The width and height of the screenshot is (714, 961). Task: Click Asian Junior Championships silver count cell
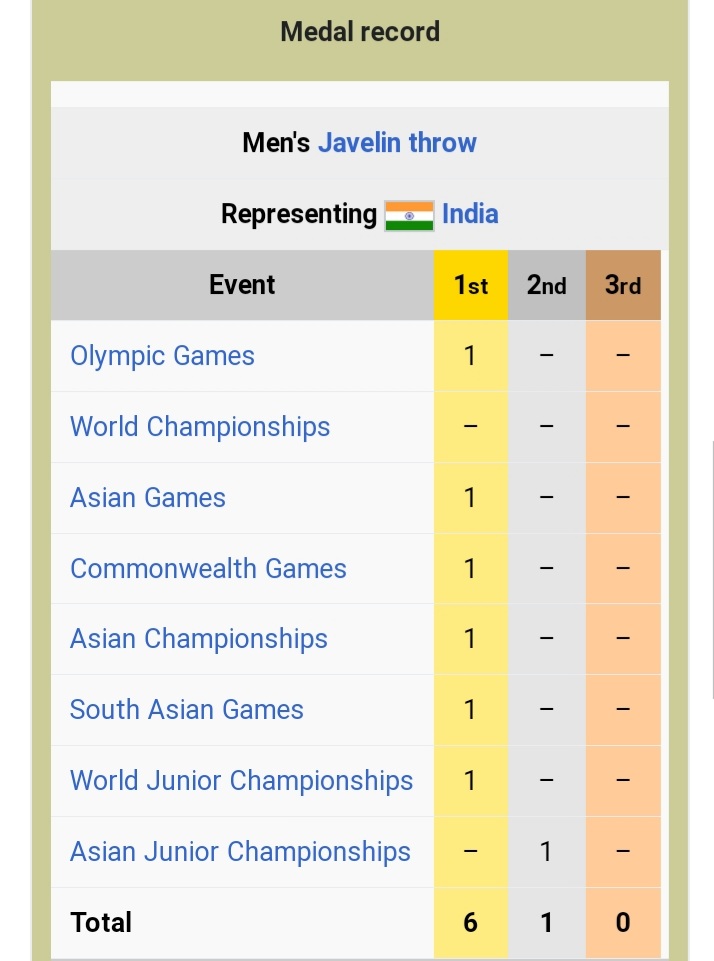point(547,852)
